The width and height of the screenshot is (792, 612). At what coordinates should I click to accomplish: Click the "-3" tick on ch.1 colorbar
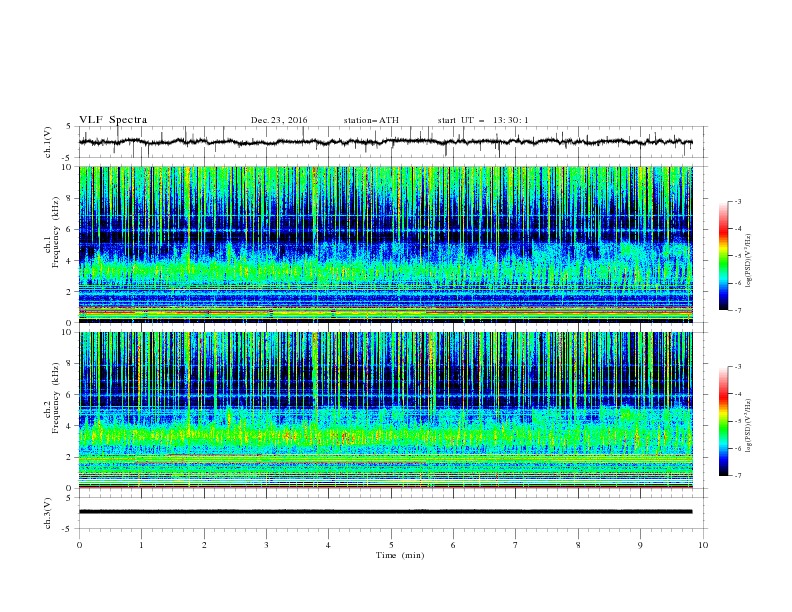737,201
